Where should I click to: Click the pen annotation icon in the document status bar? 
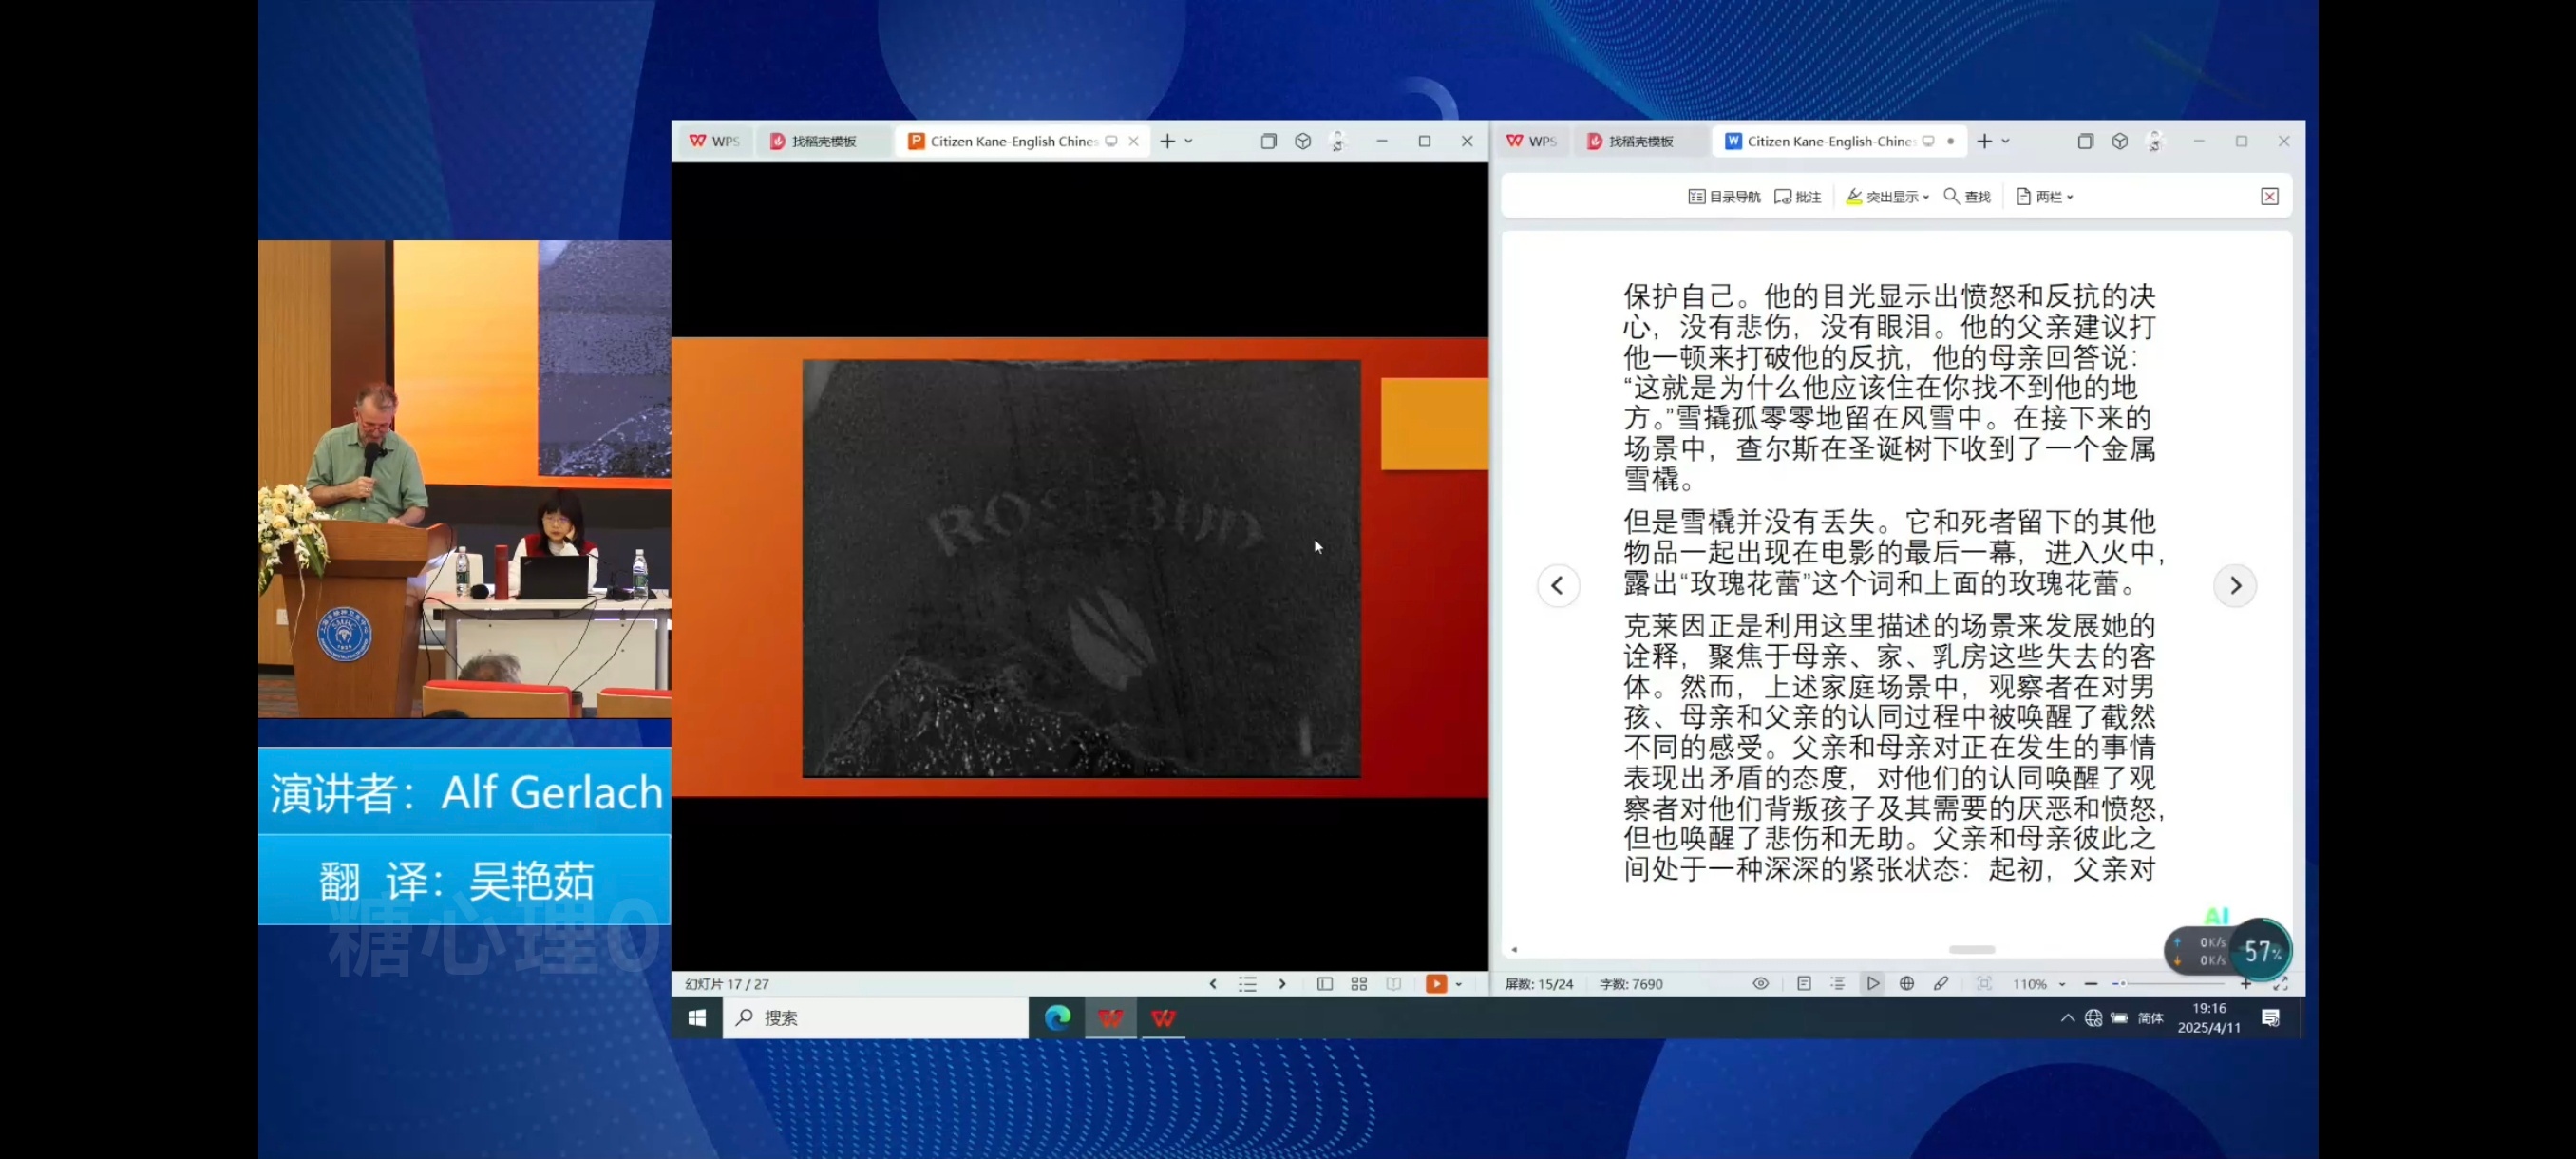[1941, 984]
